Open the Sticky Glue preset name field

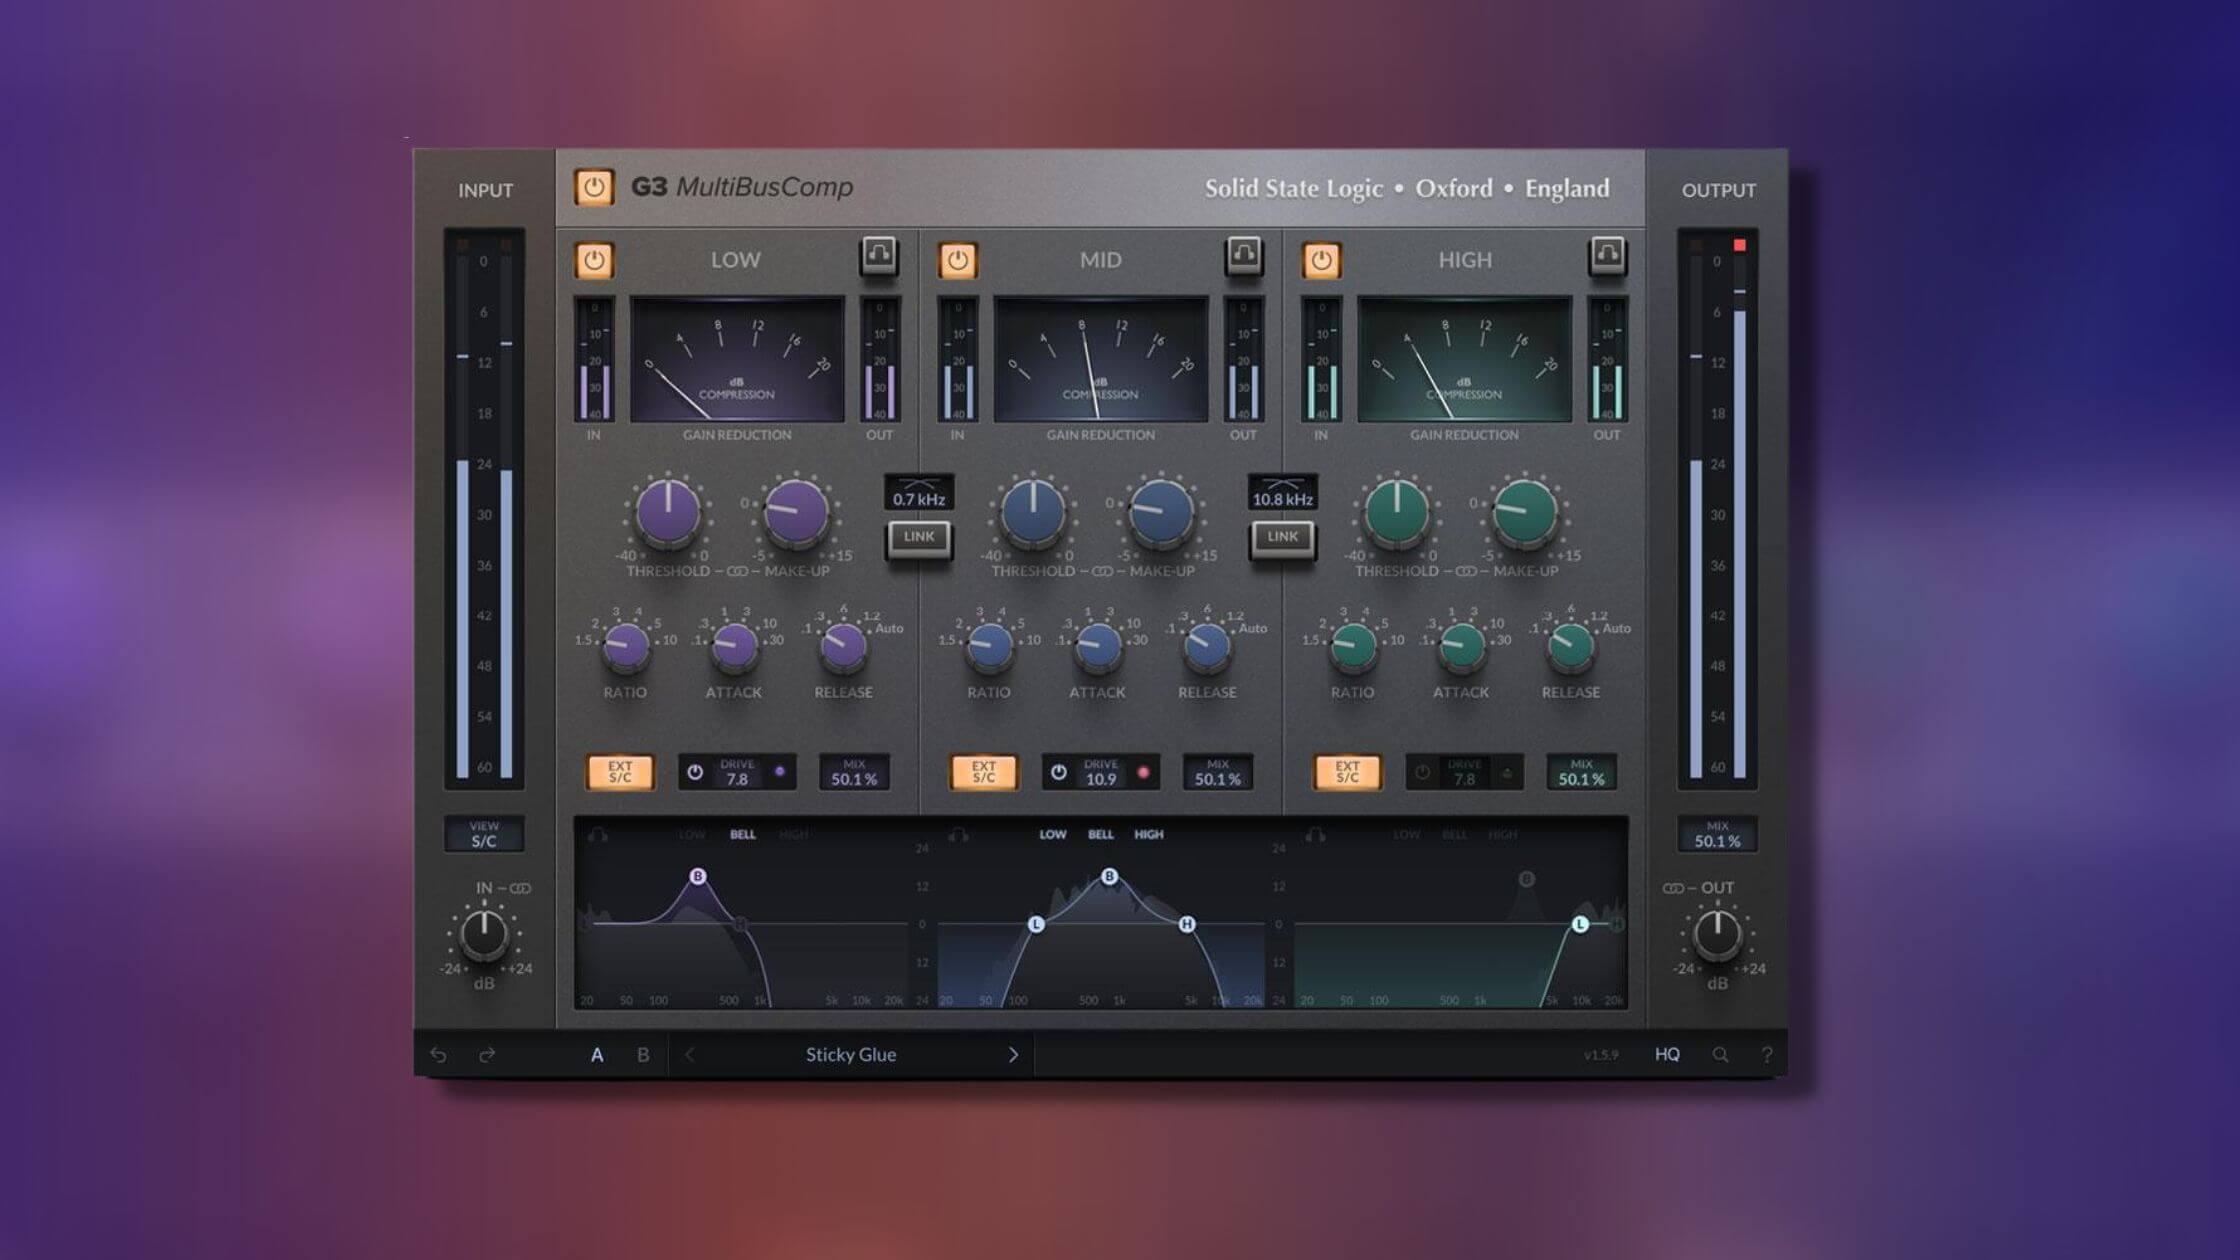[850, 1054]
